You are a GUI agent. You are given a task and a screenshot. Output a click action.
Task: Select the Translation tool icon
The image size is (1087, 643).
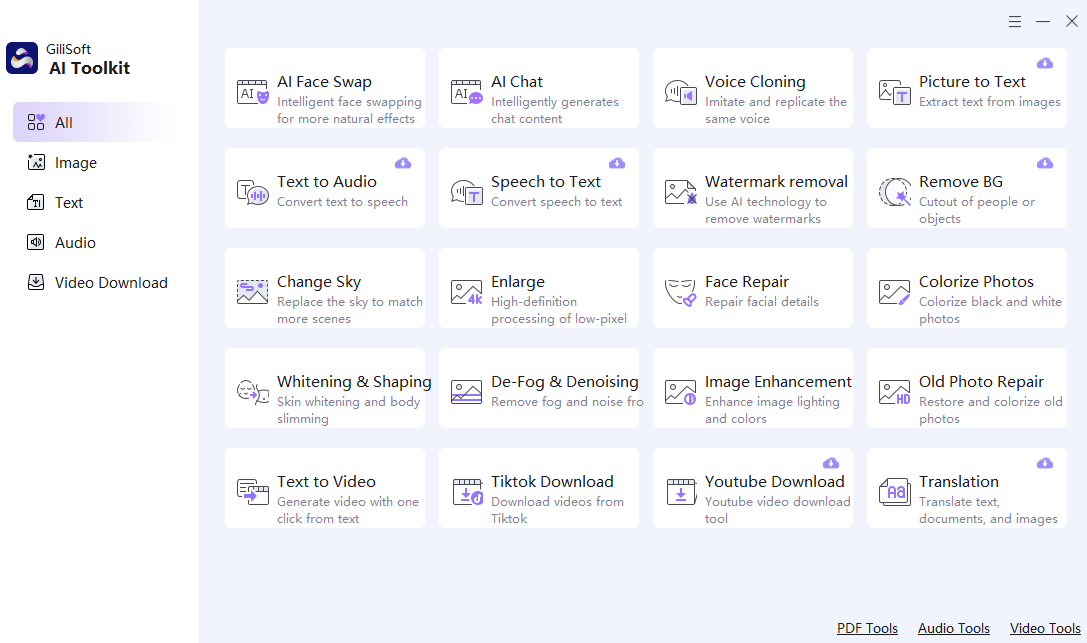pyautogui.click(x=895, y=491)
